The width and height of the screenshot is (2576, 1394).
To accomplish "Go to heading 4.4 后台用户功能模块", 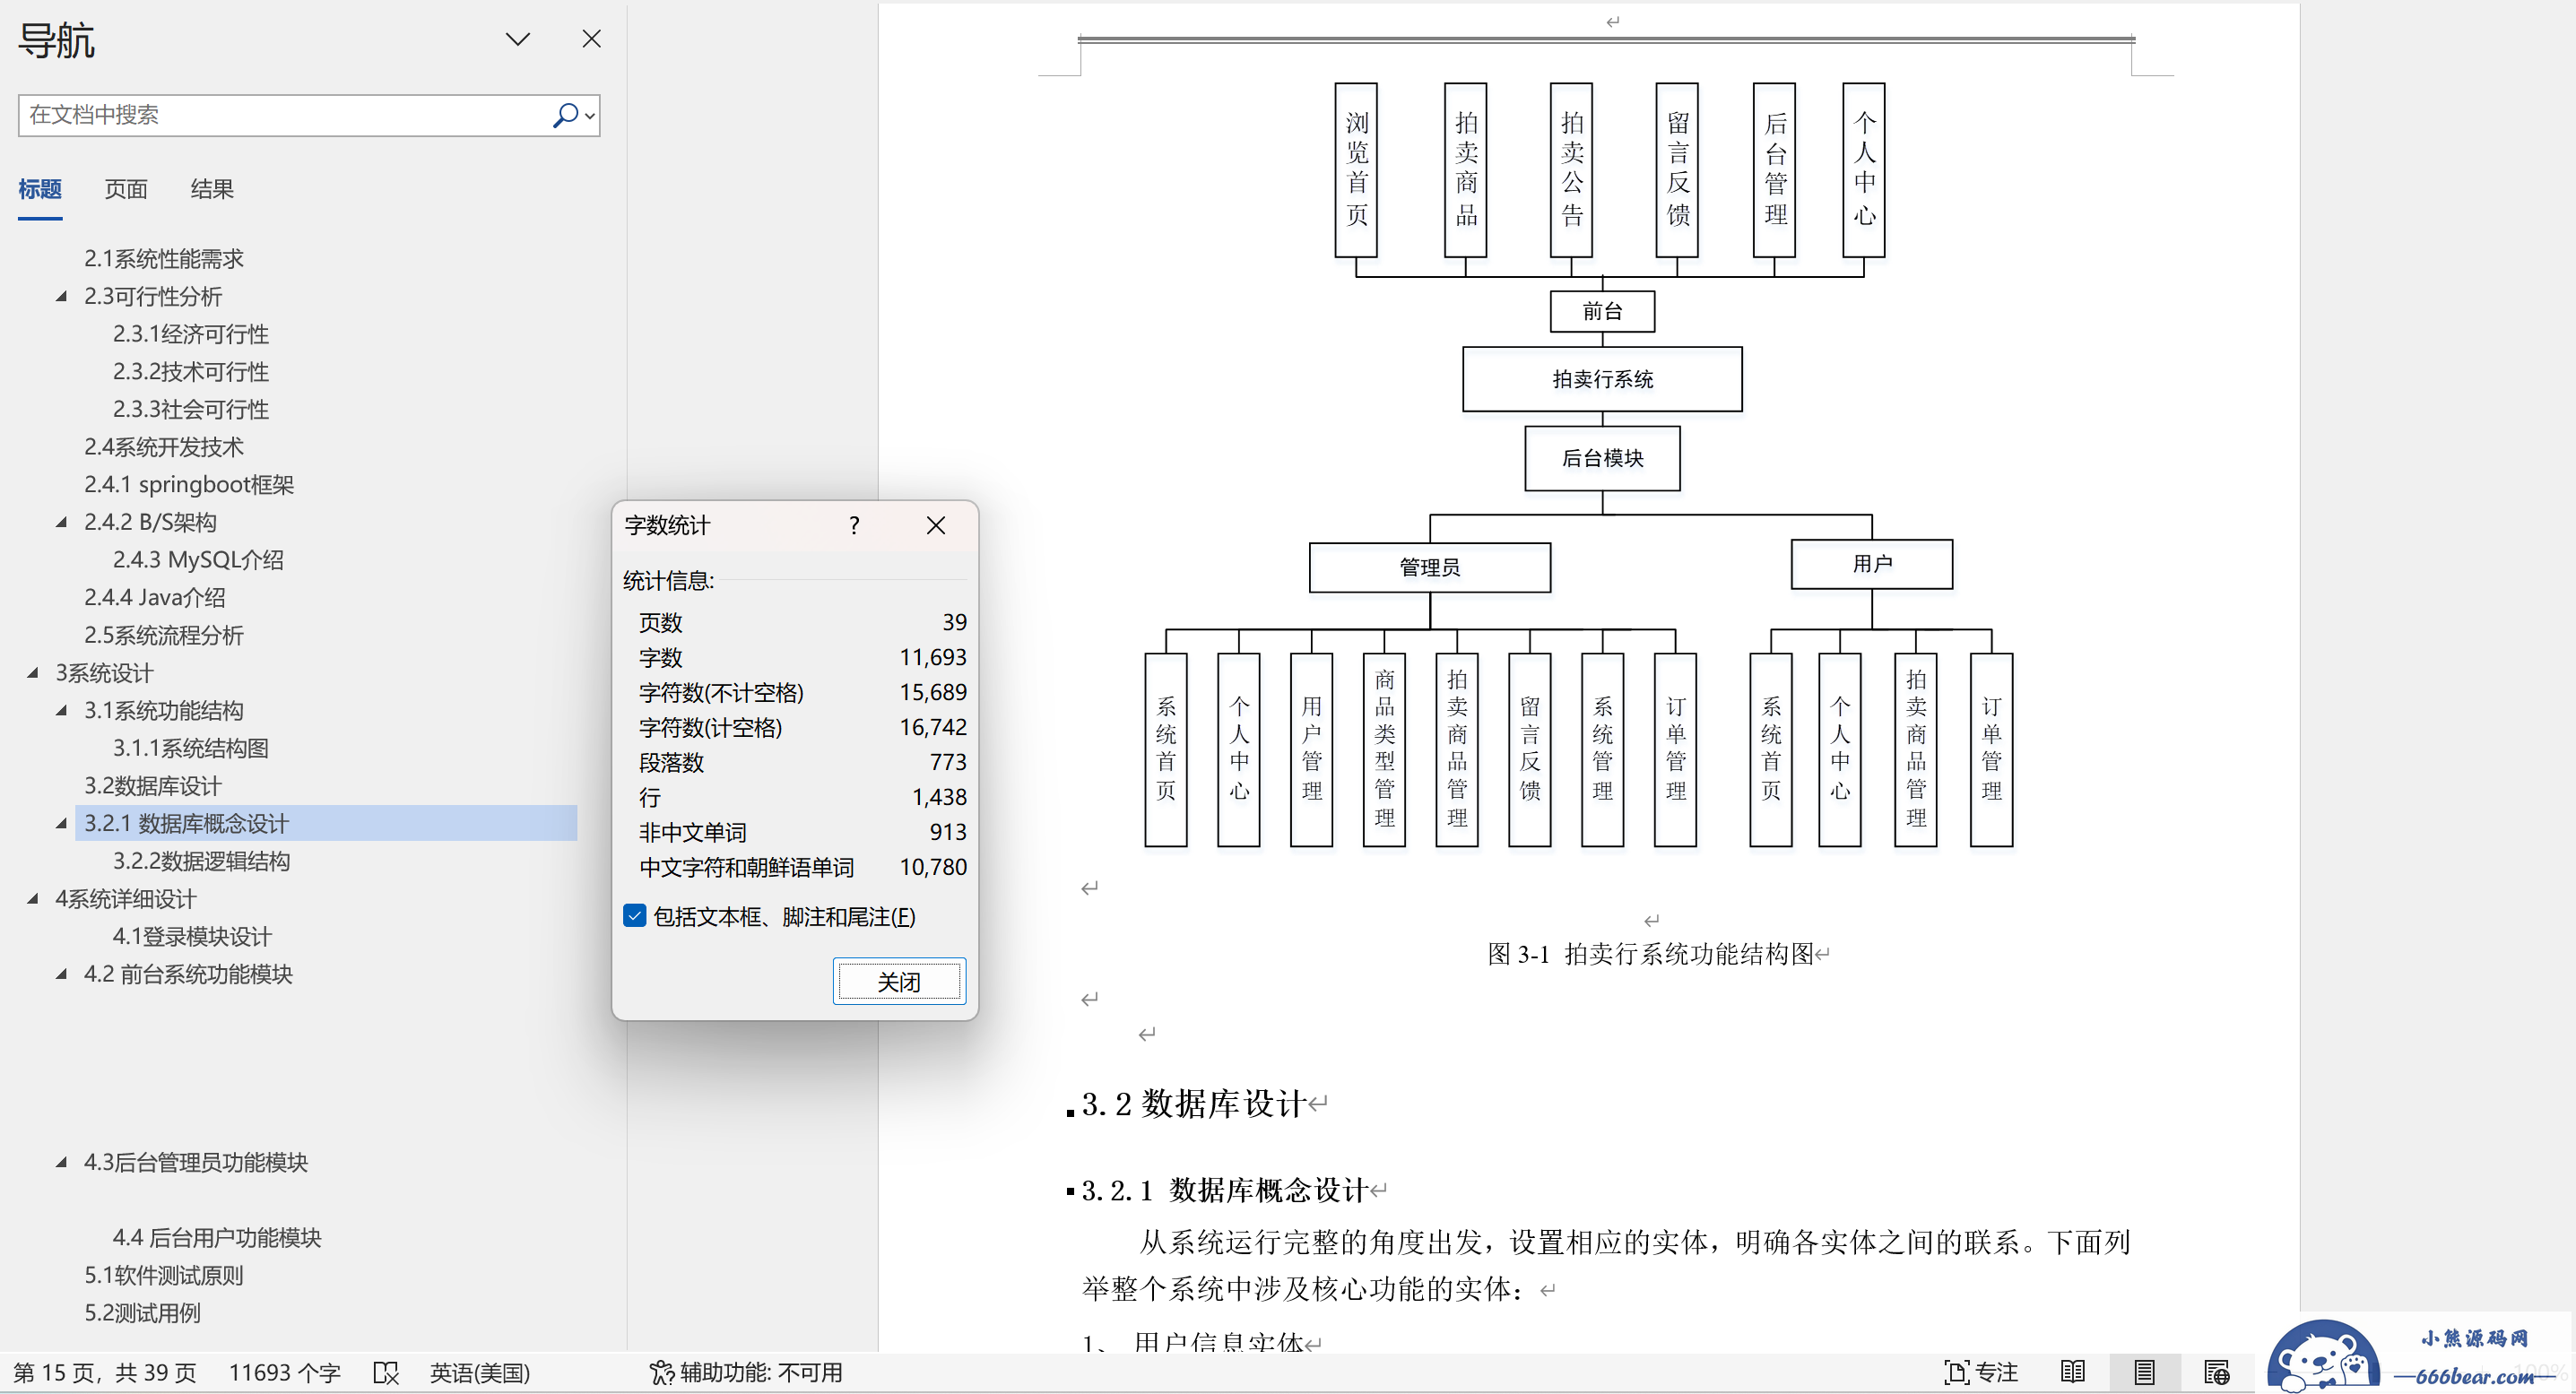I will [x=217, y=1238].
